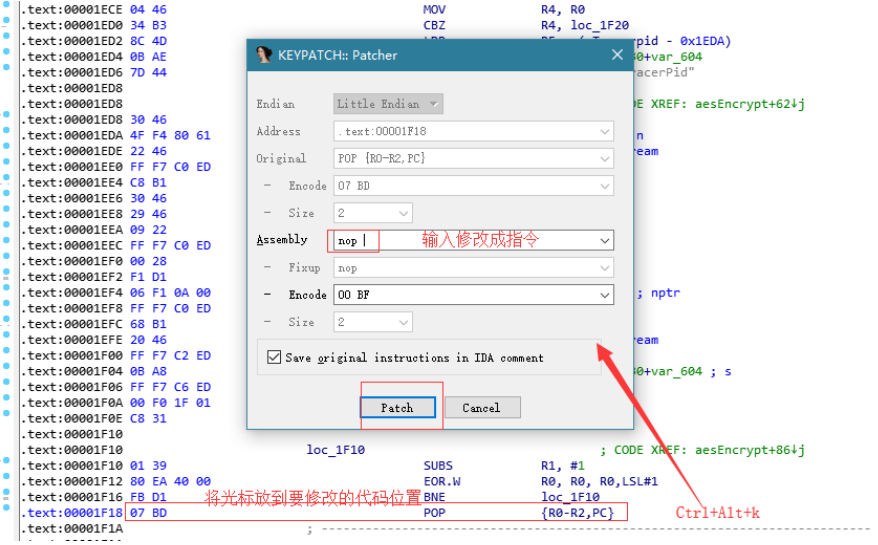878x545 pixels.
Task: Click the {R0-R2,PC} operand
Action: pos(577,513)
